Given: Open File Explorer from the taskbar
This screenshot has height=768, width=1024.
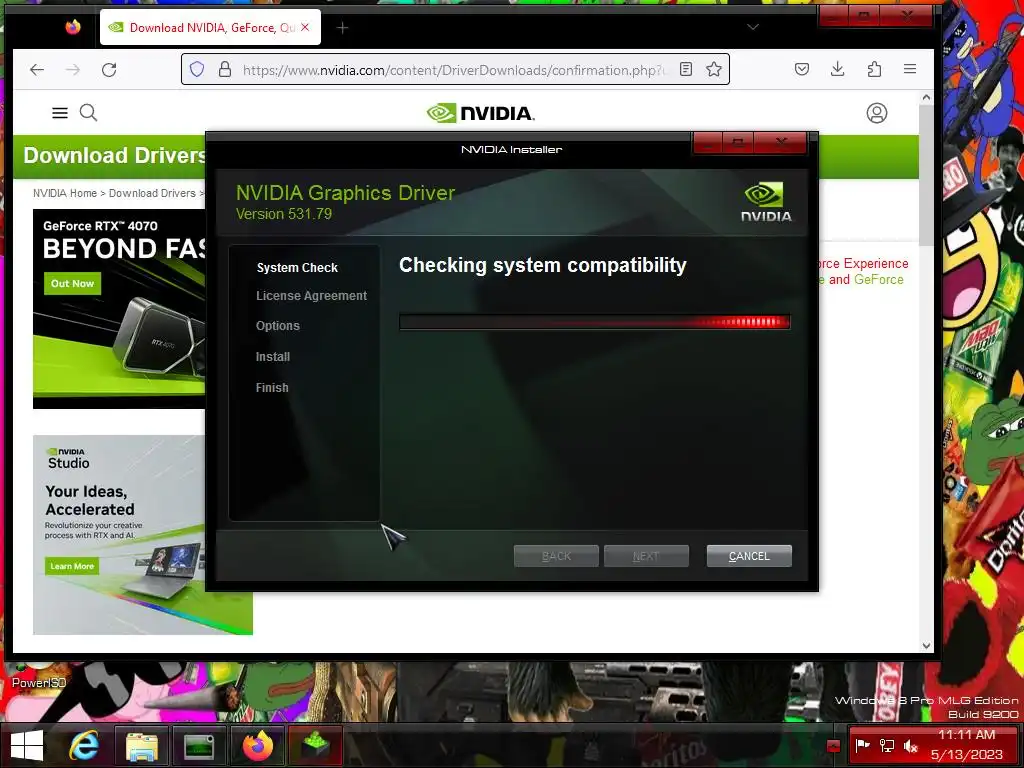Looking at the screenshot, I should click(x=142, y=745).
